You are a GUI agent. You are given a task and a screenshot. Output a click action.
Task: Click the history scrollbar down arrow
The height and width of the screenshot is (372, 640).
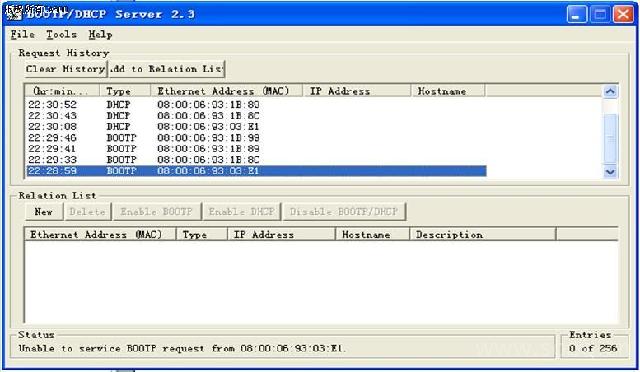(x=610, y=172)
